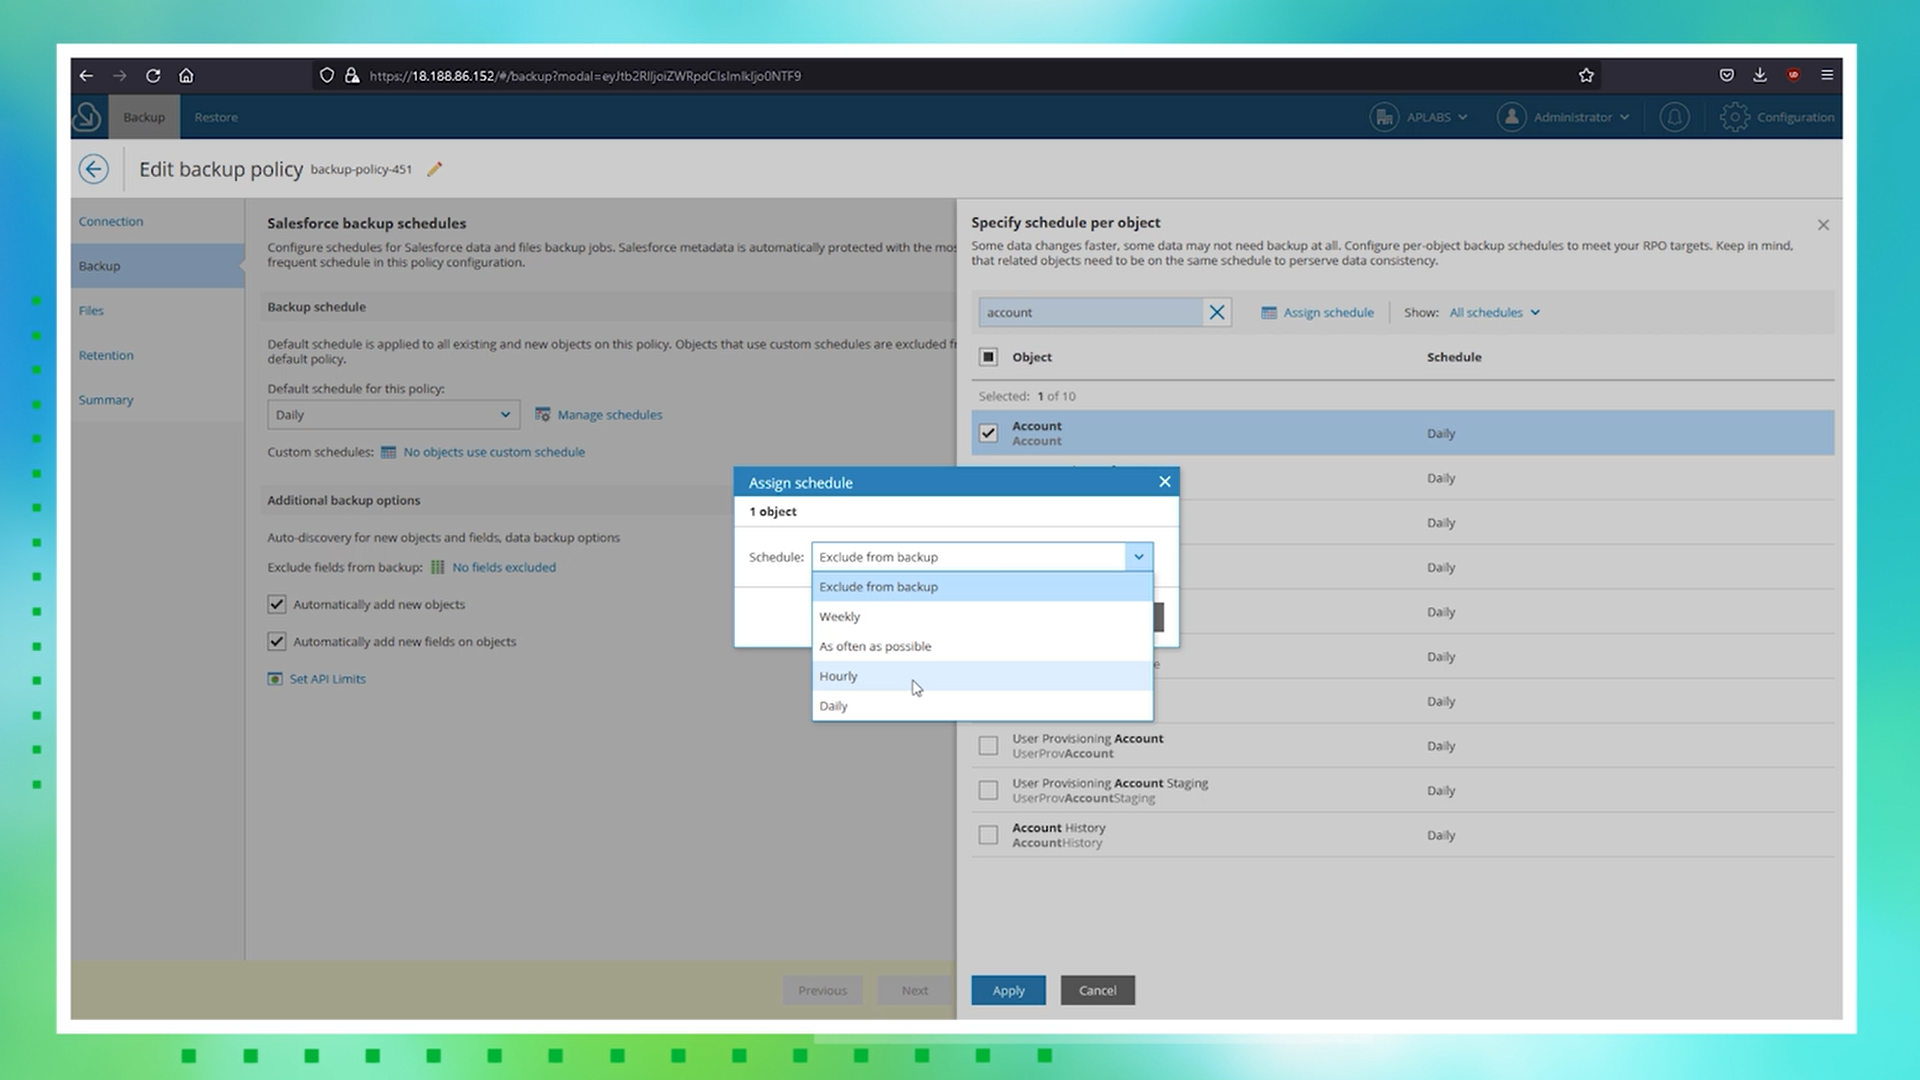Toggle Automatically add new objects
Viewport: 1920px width, 1080px height.
point(277,604)
